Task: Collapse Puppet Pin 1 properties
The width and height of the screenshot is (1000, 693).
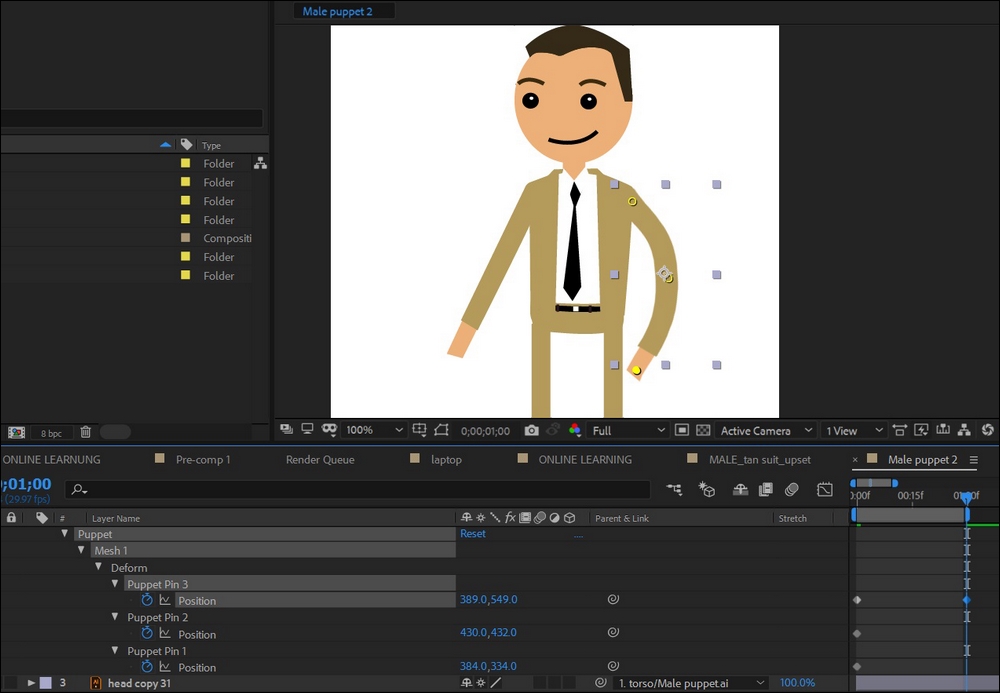Action: click(x=115, y=650)
